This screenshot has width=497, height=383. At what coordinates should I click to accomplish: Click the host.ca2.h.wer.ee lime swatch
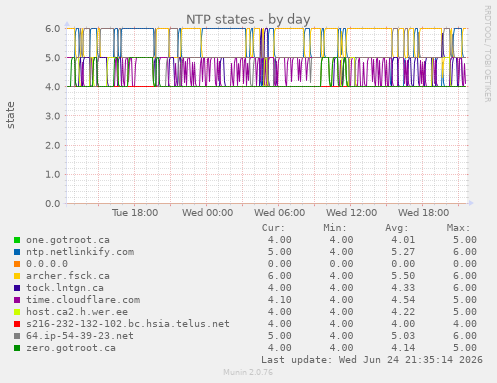pyautogui.click(x=17, y=312)
